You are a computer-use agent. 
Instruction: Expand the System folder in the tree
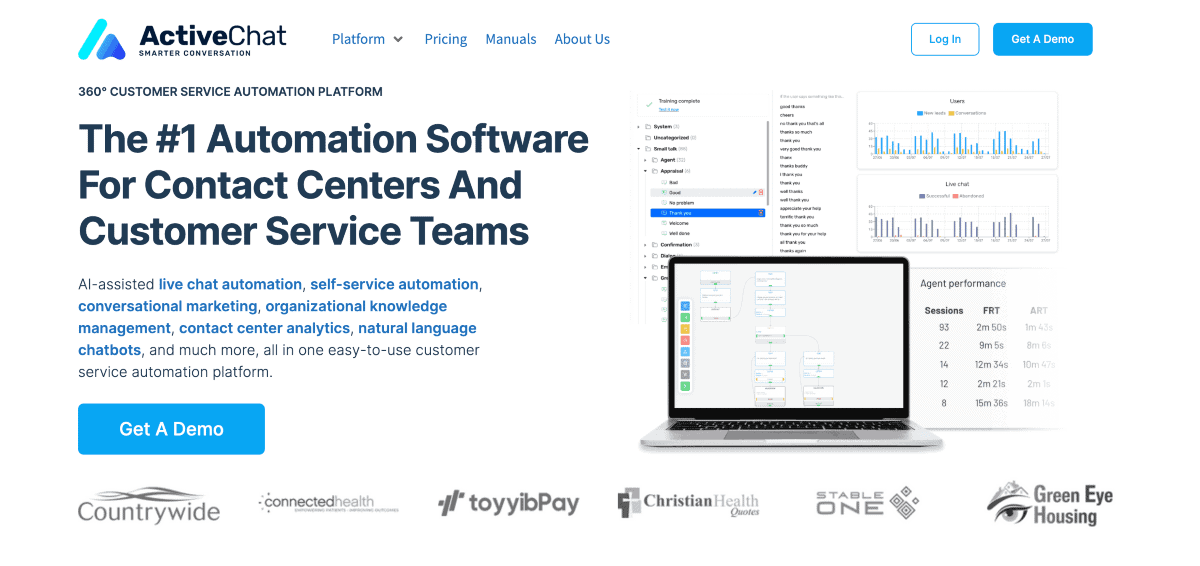(641, 127)
